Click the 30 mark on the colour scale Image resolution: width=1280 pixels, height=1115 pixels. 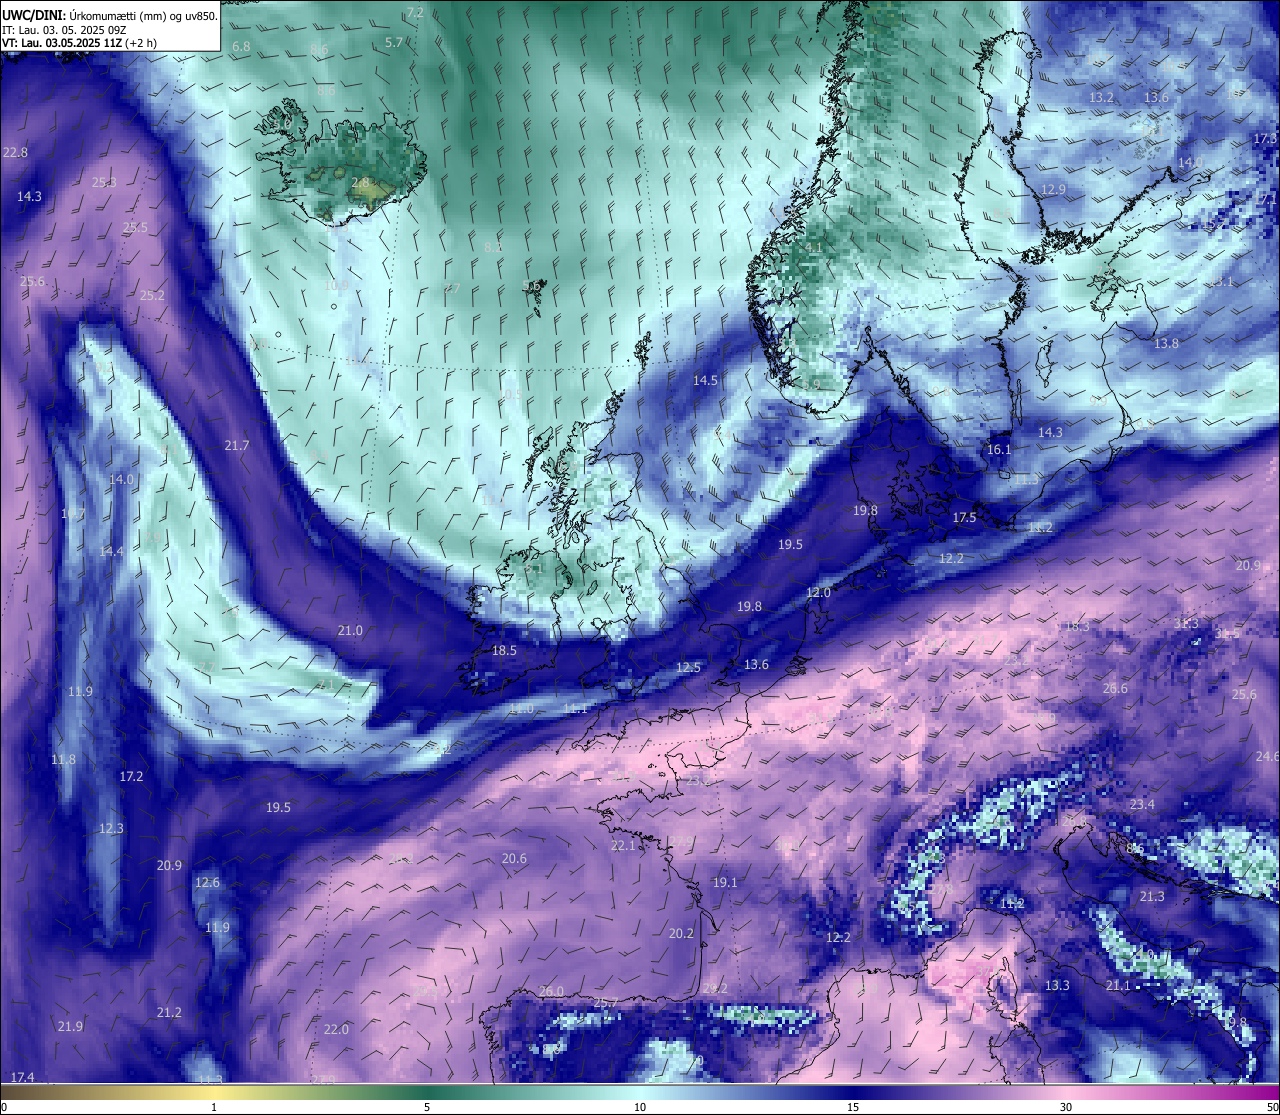(x=1066, y=1107)
